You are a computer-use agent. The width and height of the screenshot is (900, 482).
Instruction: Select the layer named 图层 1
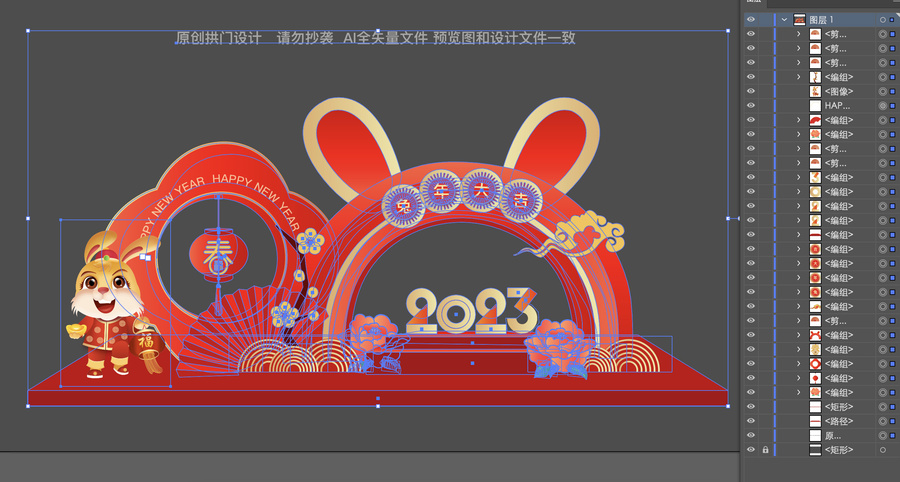821,20
